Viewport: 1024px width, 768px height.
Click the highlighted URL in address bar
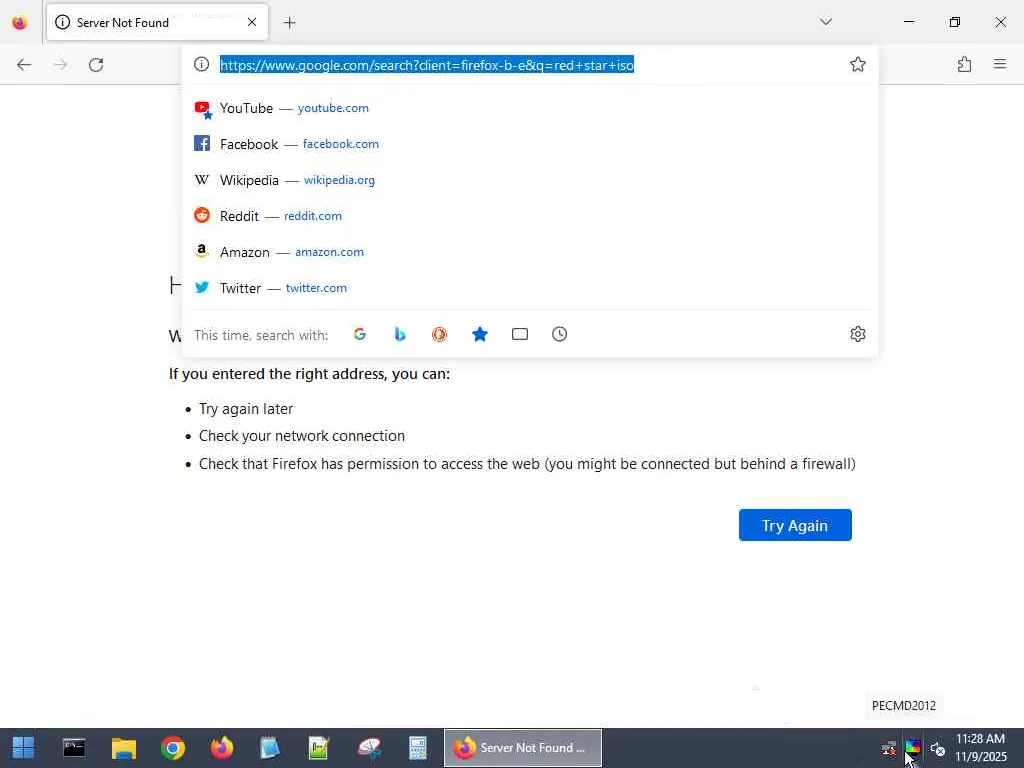click(x=427, y=65)
